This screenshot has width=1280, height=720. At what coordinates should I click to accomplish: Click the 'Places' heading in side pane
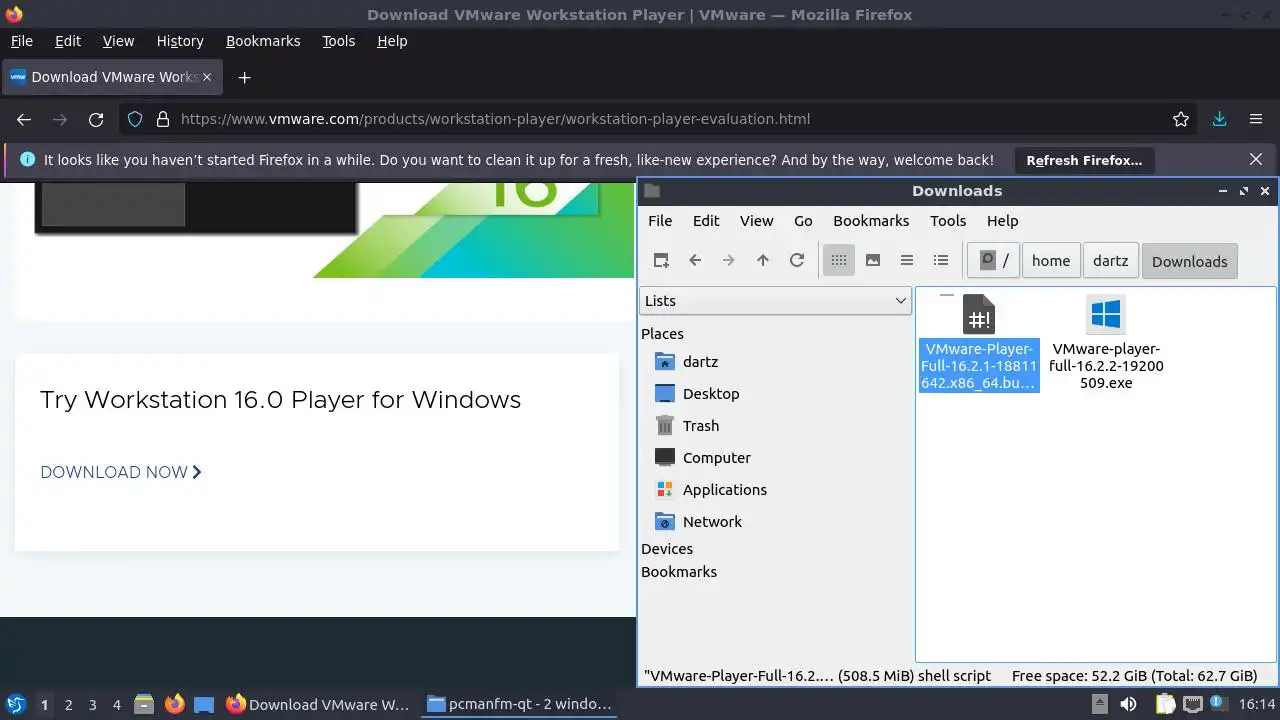pyautogui.click(x=662, y=334)
